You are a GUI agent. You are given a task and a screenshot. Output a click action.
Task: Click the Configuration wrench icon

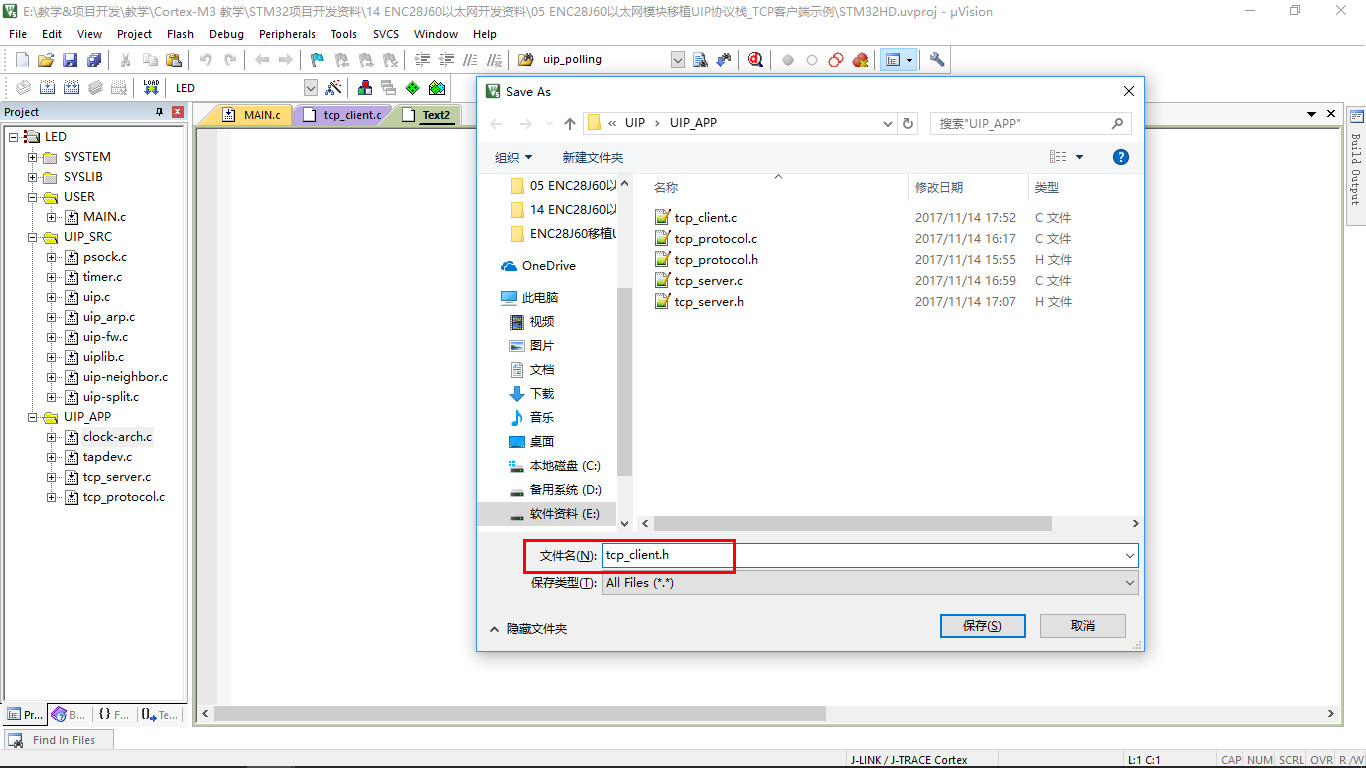pos(936,60)
